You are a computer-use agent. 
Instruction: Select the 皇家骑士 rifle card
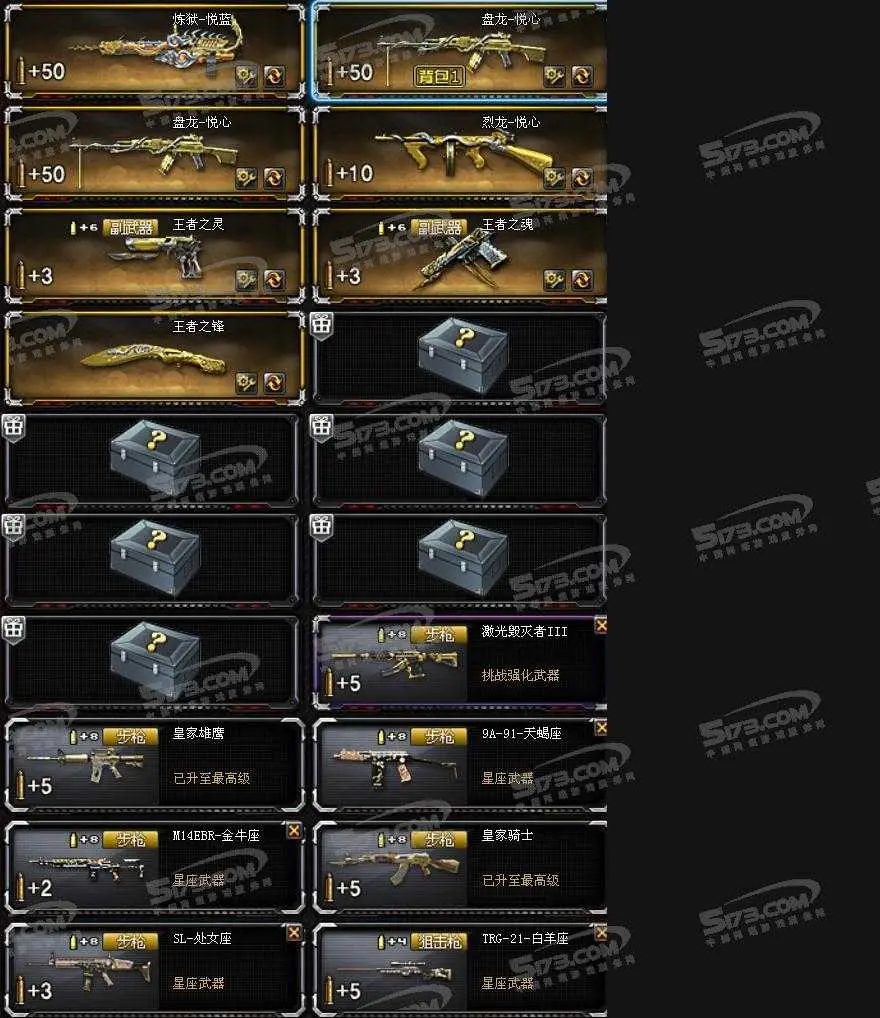pos(461,867)
